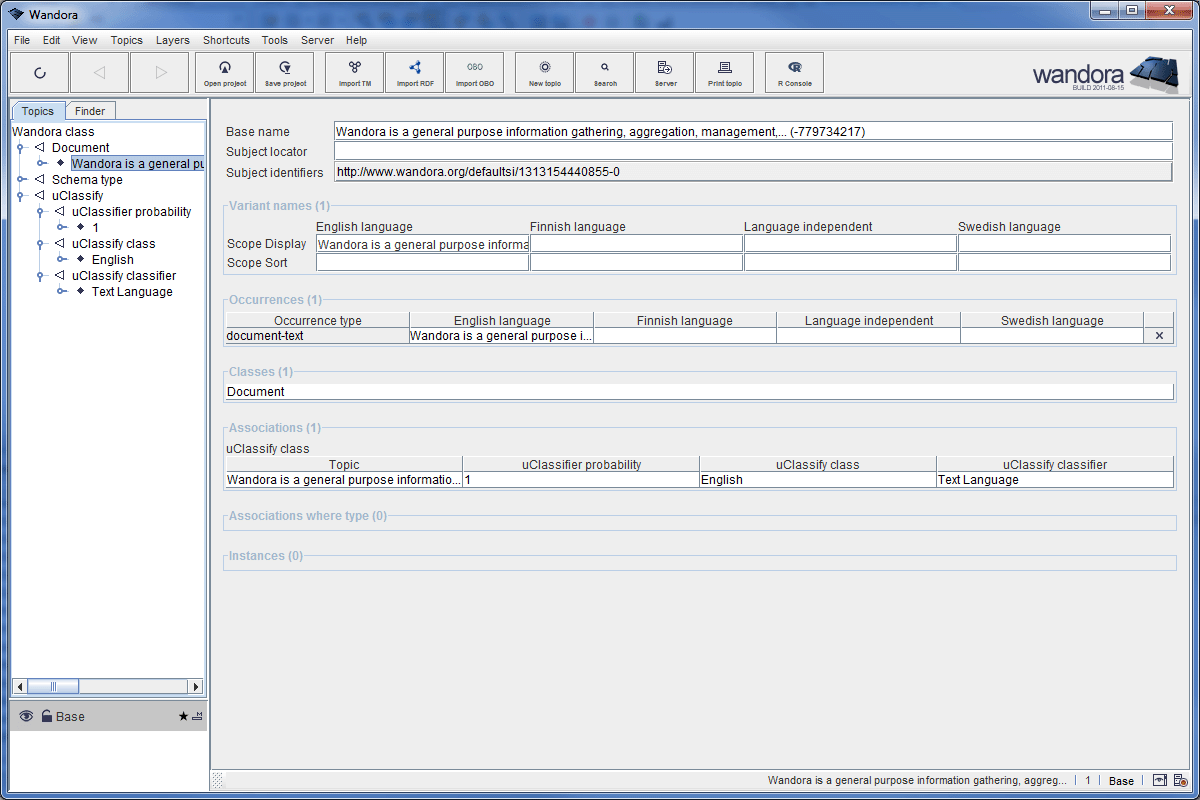Delete document-text occurrence with the x button
This screenshot has width=1200, height=800.
(x=1159, y=336)
